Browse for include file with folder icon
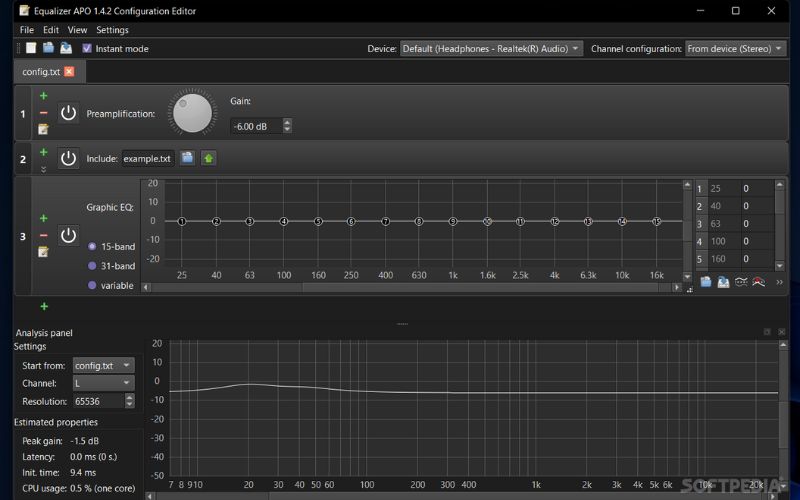Screen dimensions: 800x500 point(188,158)
